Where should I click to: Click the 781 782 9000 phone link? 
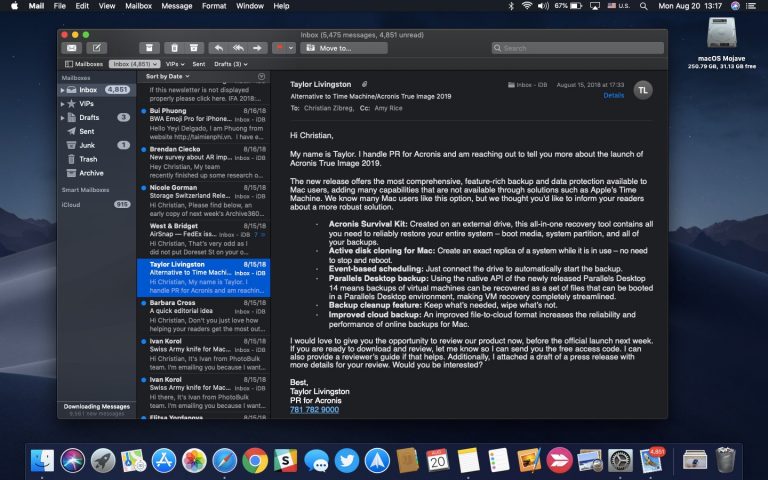(x=314, y=409)
